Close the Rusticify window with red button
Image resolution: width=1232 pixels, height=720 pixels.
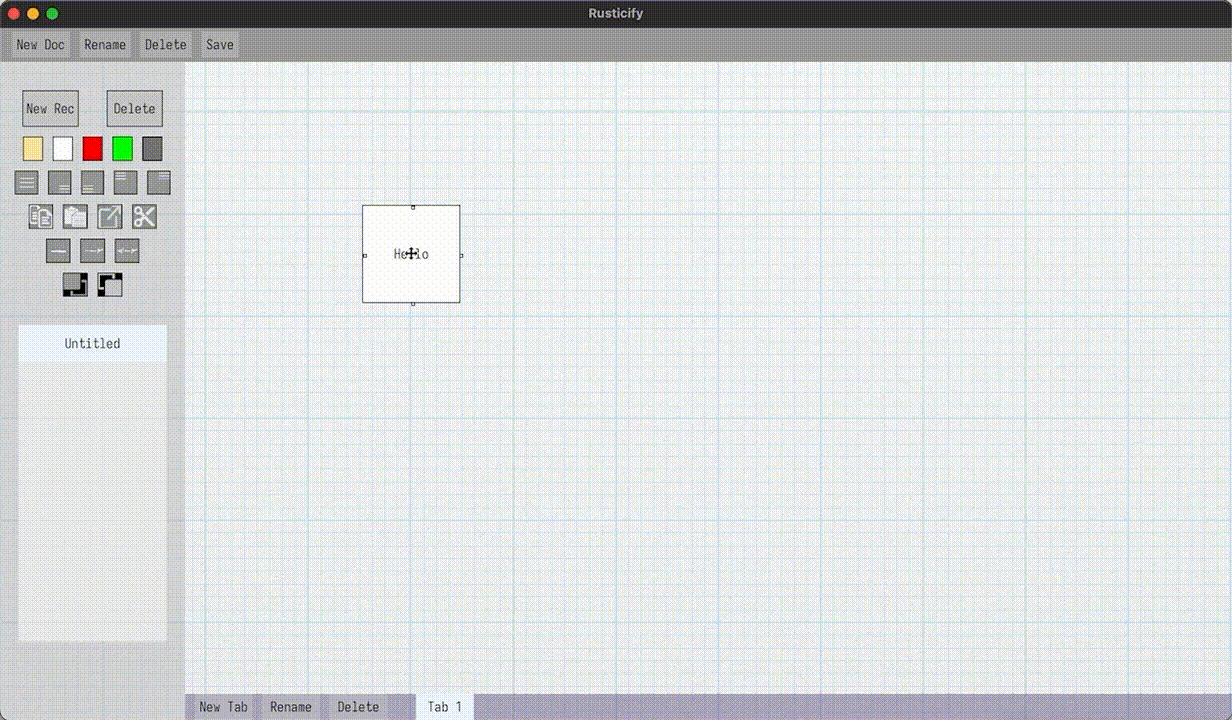[x=14, y=14]
